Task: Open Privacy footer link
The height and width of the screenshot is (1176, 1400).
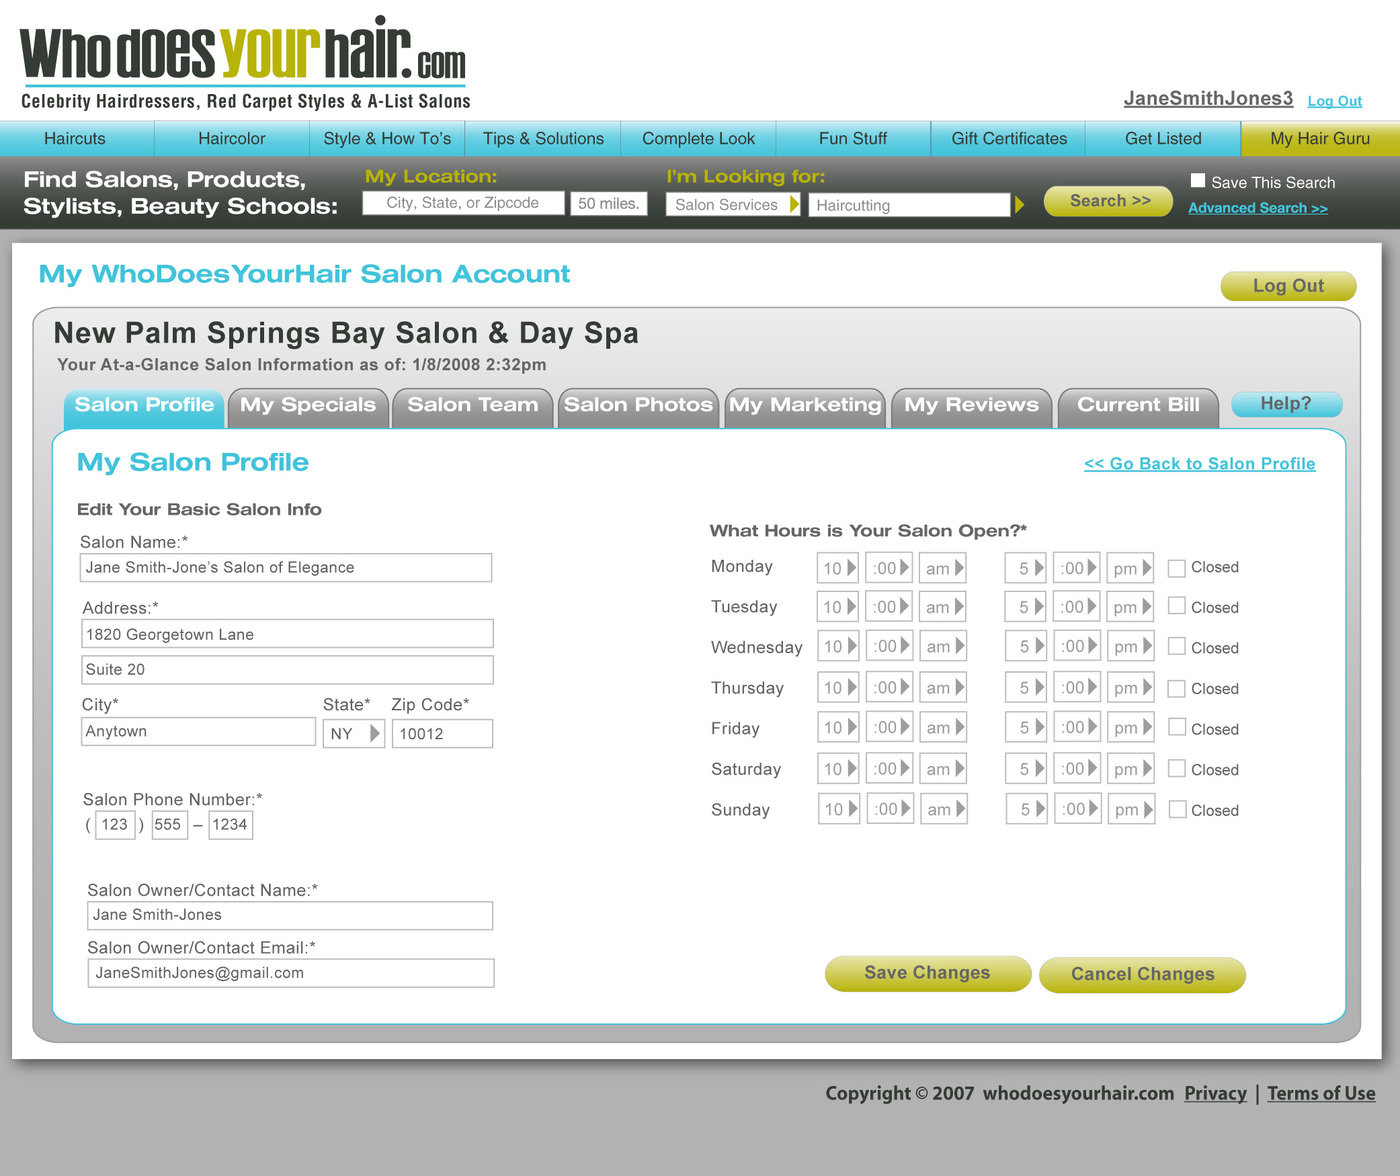Action: (1215, 1094)
